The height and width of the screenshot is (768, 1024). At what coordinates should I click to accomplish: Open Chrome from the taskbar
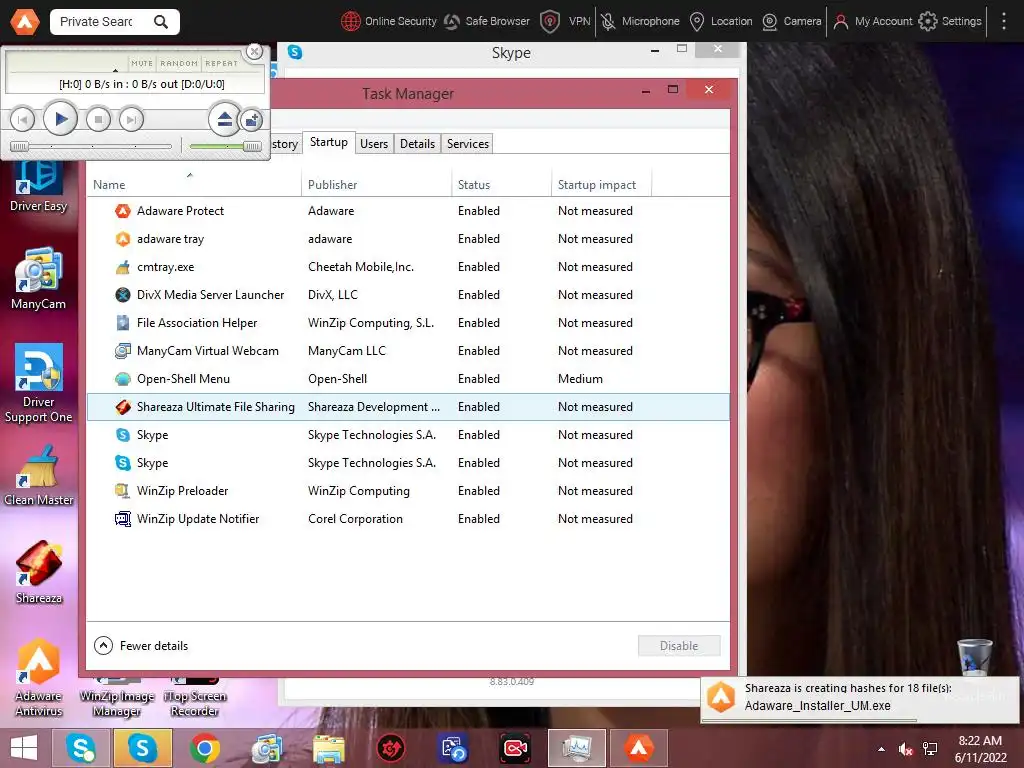pyautogui.click(x=204, y=748)
